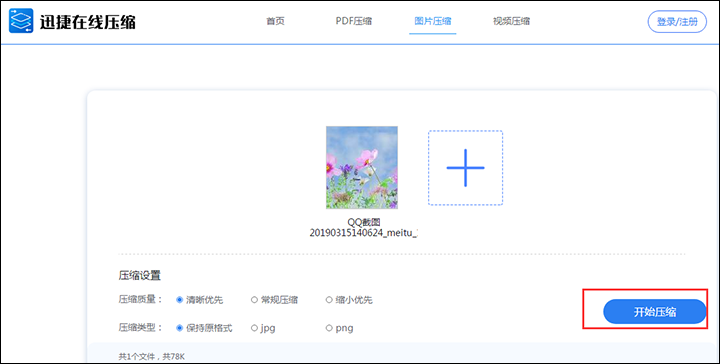Click the 迅捷在线压缩 logo icon
The width and height of the screenshot is (720, 364).
point(21,21)
